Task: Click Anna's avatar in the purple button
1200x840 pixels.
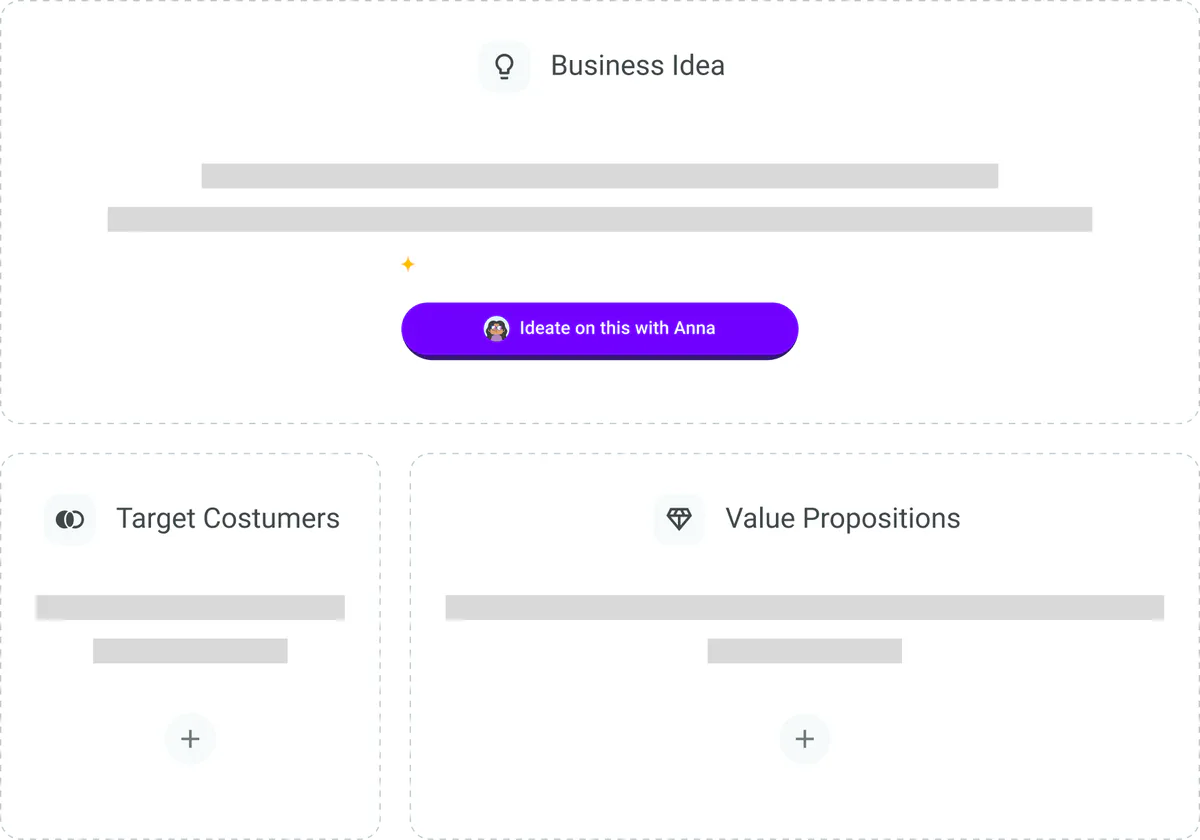Action: coord(497,328)
